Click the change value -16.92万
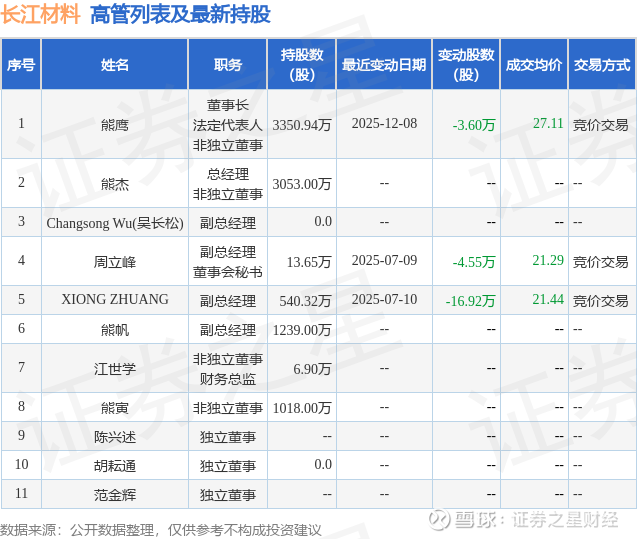637x539 pixels. 470,301
